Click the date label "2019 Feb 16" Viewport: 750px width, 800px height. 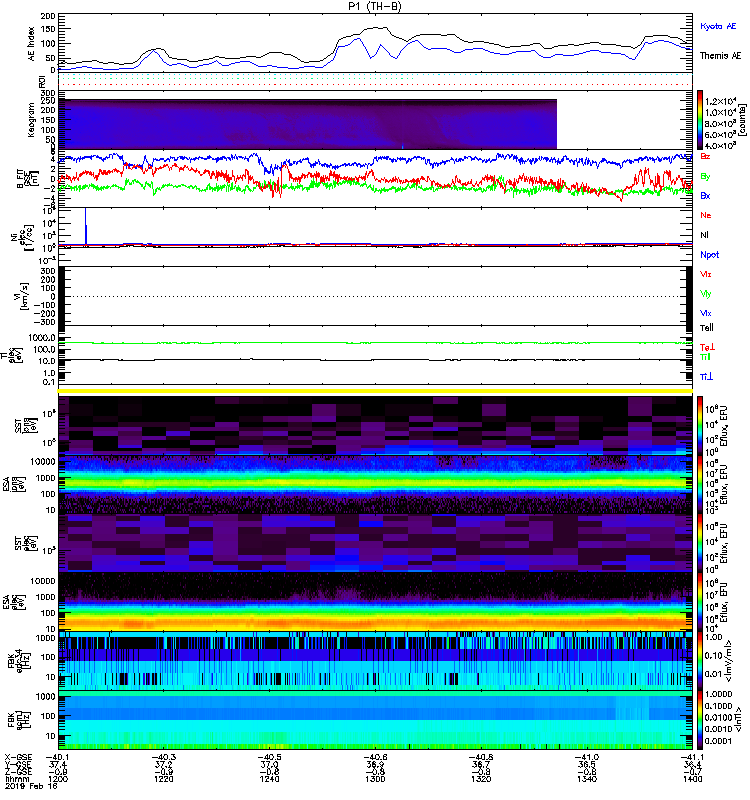[x=31, y=786]
